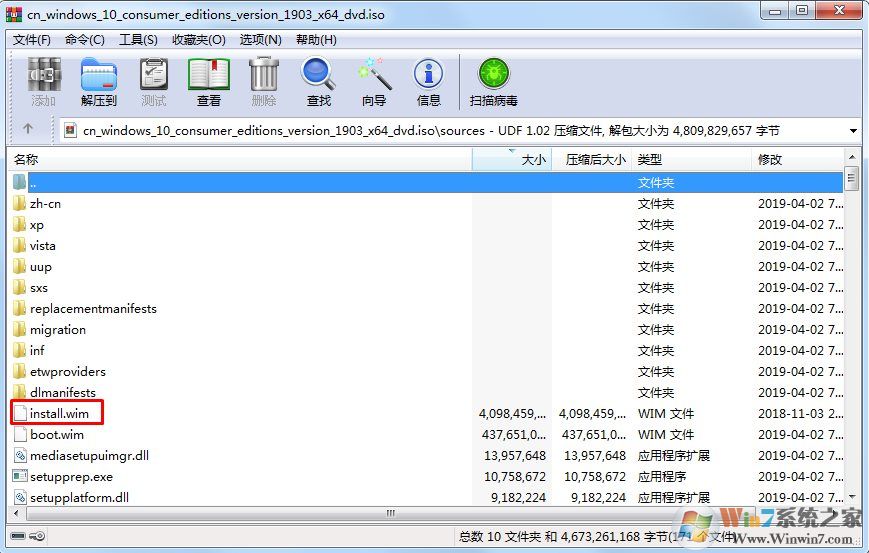Open the 帮助(H) menu
The width and height of the screenshot is (869, 553).
coord(316,40)
